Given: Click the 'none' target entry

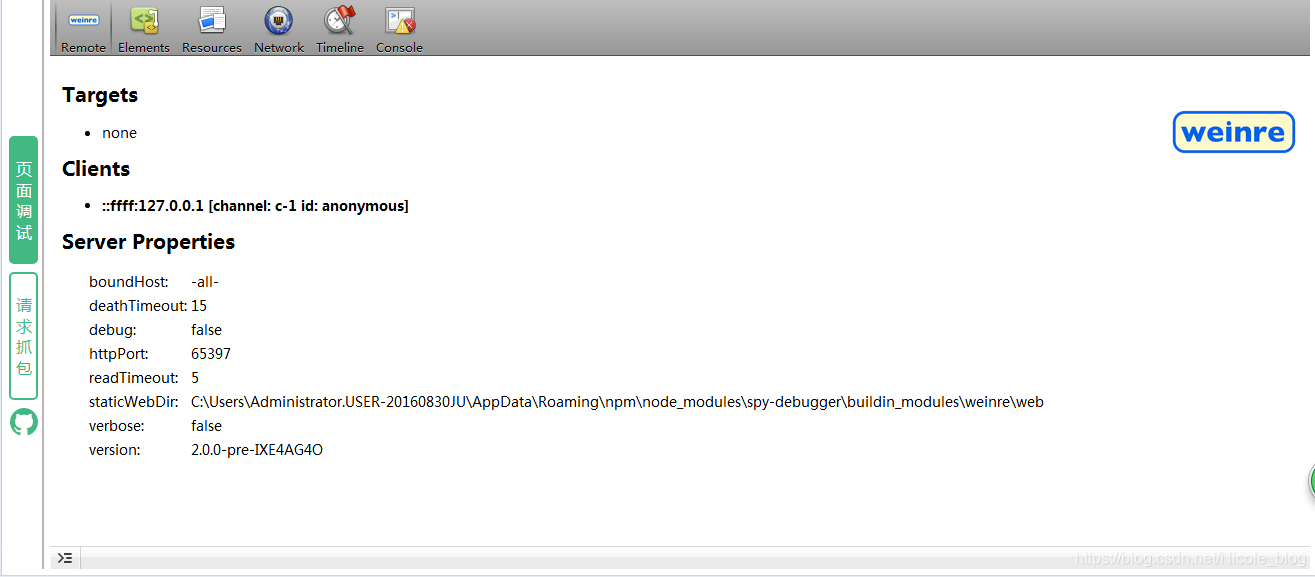Looking at the screenshot, I should click(x=119, y=133).
